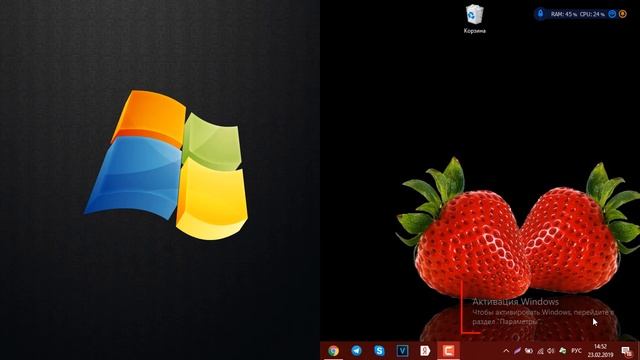Open the network connections tray icon
The height and width of the screenshot is (360, 640).
pos(540,351)
